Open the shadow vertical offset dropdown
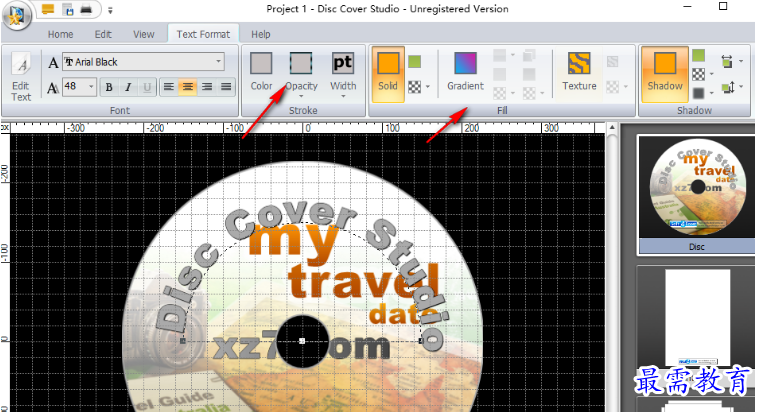Image resolution: width=758 pixels, height=412 pixels. (x=732, y=88)
